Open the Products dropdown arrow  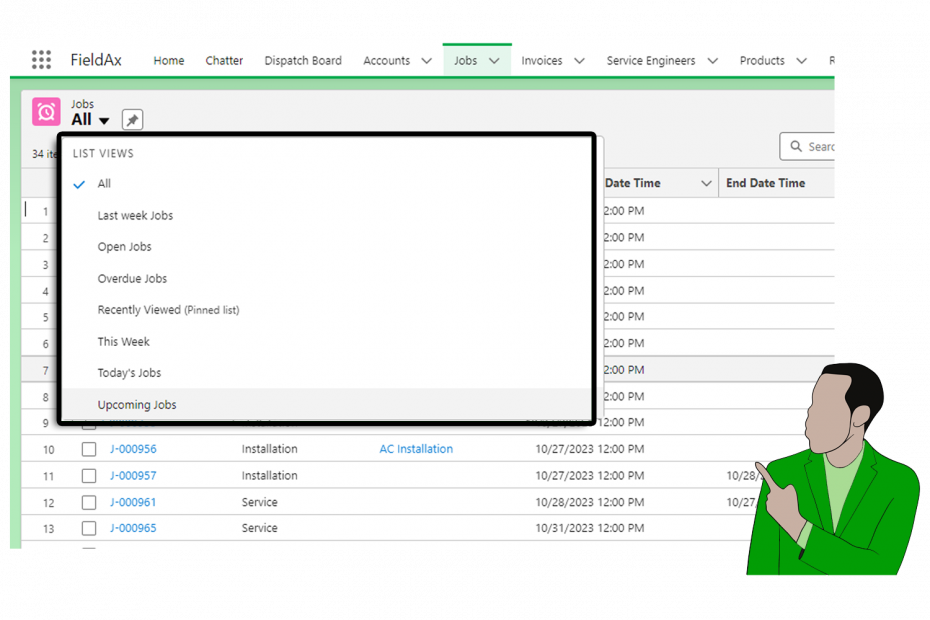coord(803,60)
